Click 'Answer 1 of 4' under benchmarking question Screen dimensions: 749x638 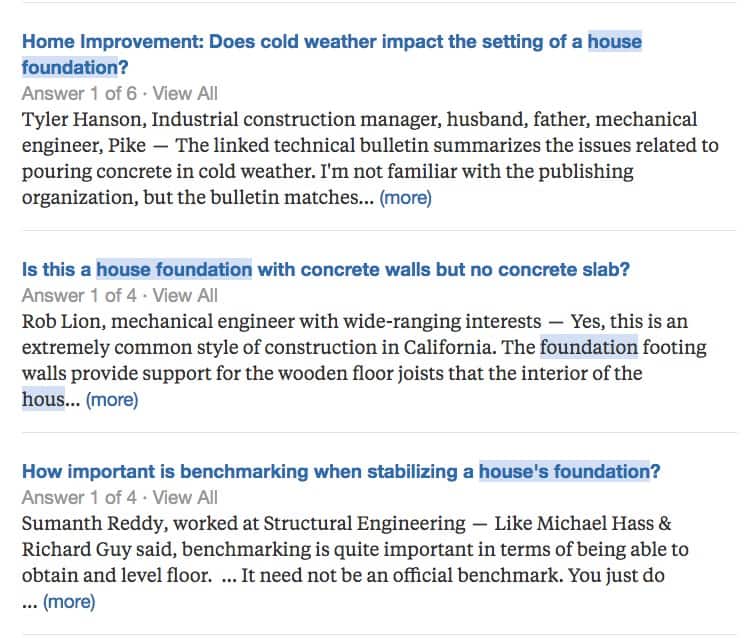79,498
